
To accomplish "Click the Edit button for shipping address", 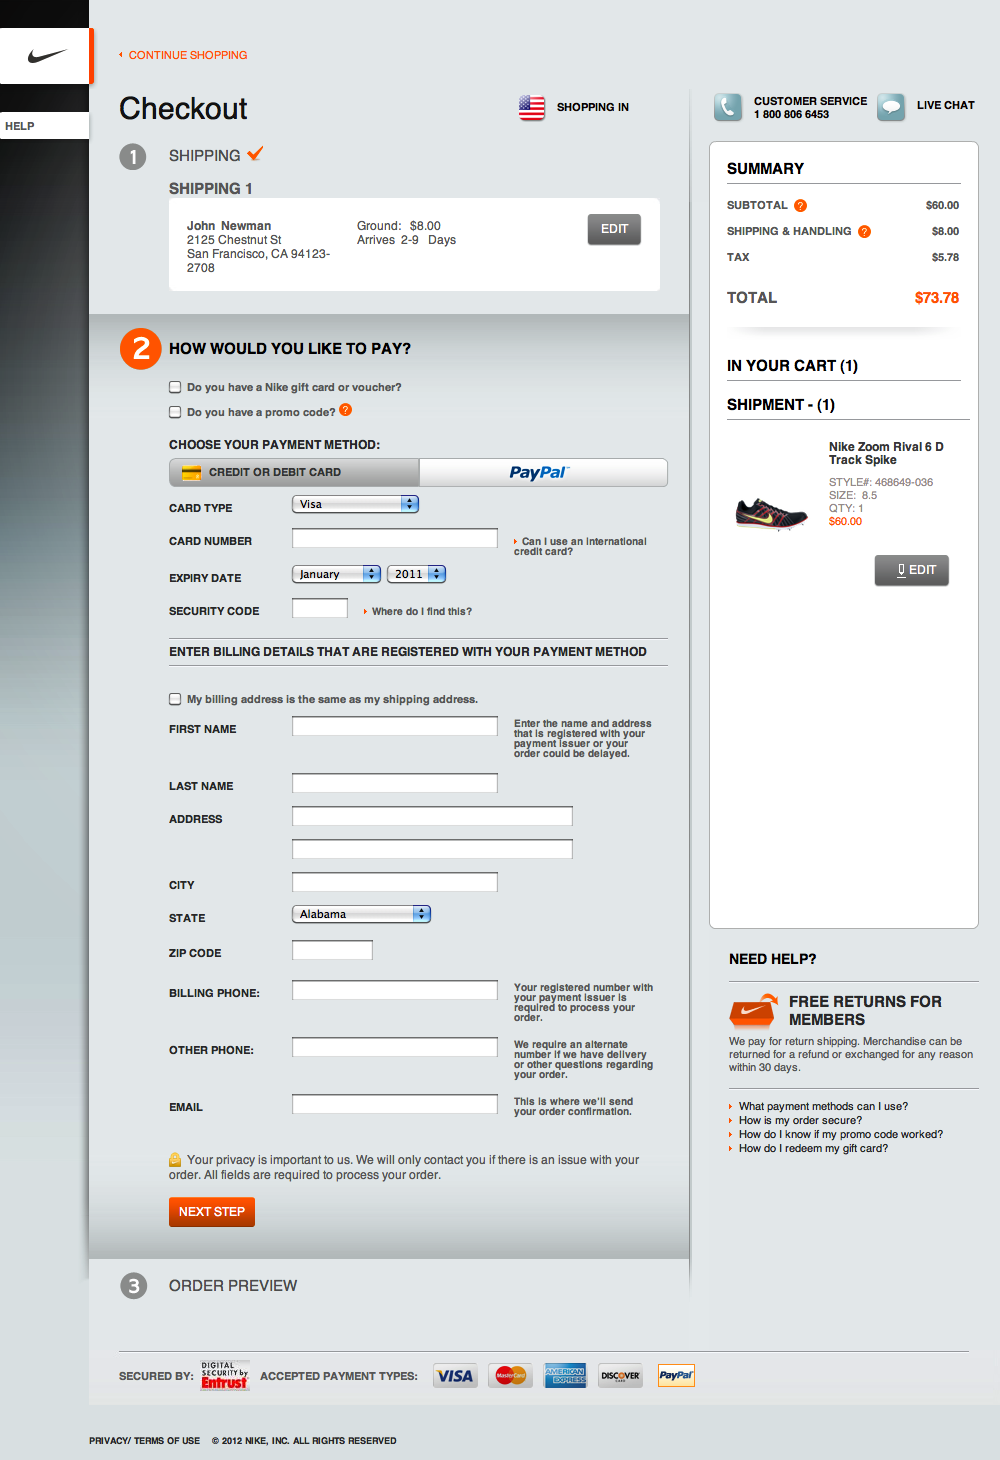I will 614,229.
